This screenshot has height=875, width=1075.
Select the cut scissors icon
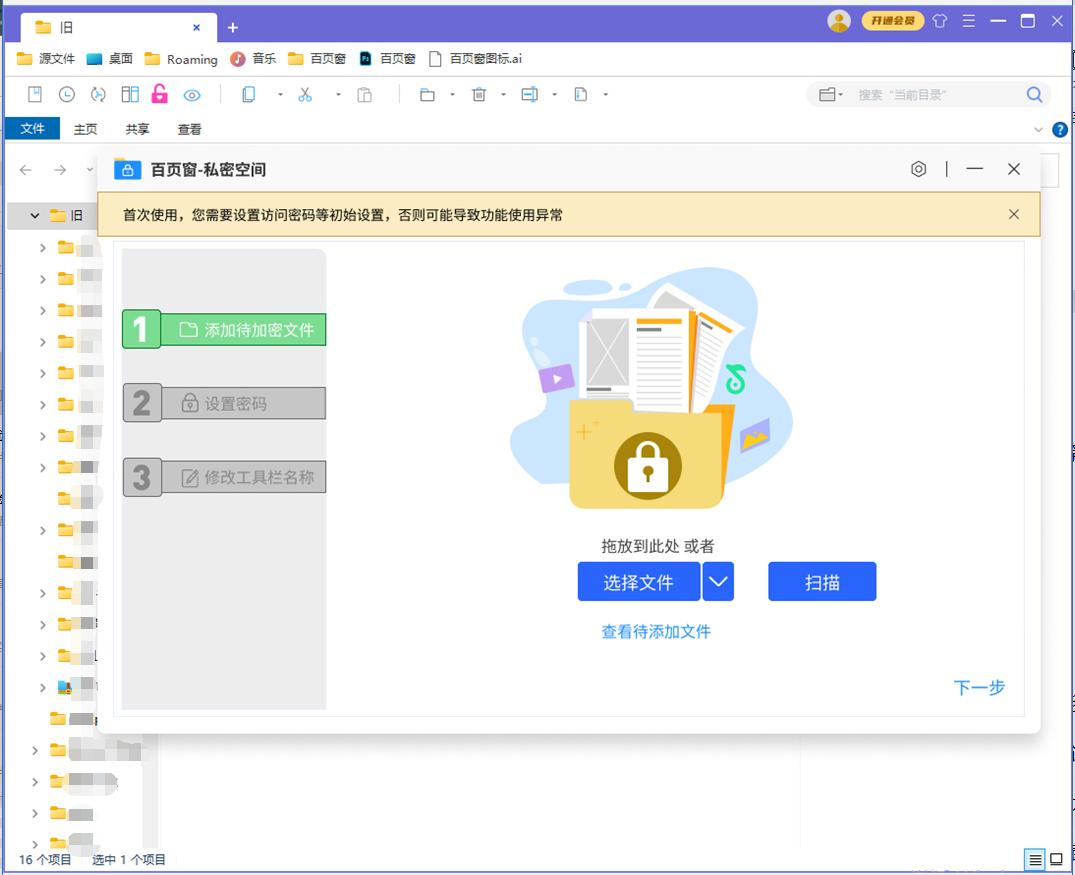(x=307, y=94)
